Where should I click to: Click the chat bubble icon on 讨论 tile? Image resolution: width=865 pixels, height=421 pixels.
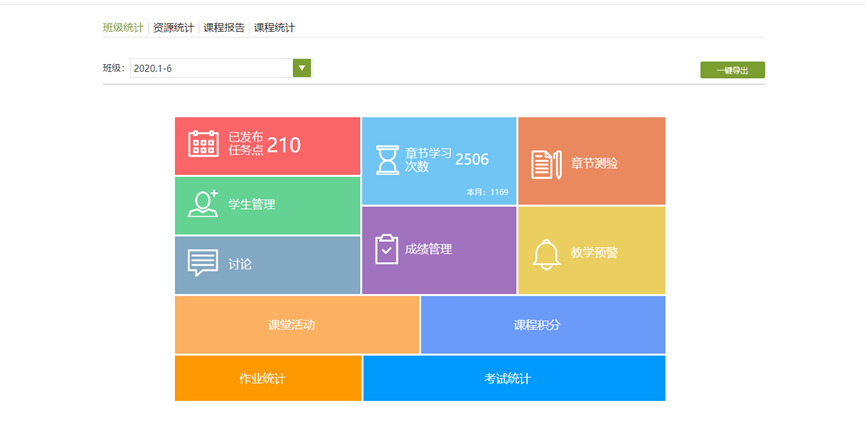click(x=203, y=263)
